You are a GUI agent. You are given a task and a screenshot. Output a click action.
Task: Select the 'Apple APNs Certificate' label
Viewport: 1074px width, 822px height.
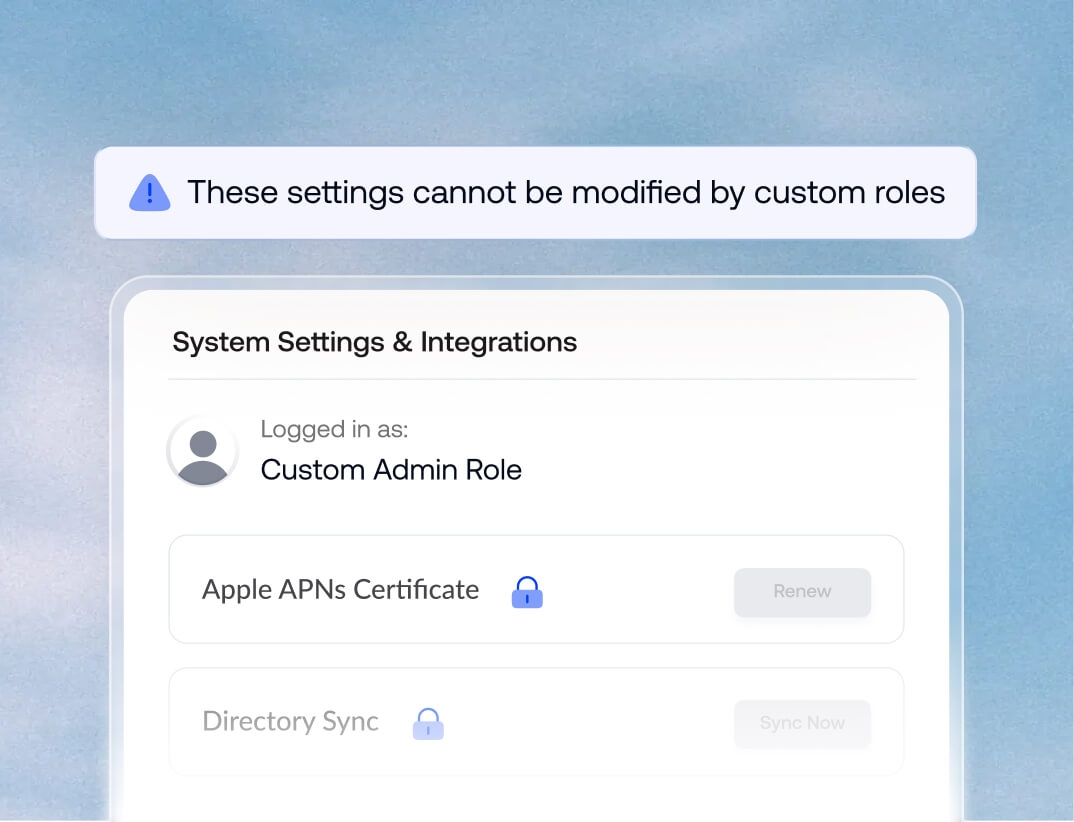coord(340,590)
